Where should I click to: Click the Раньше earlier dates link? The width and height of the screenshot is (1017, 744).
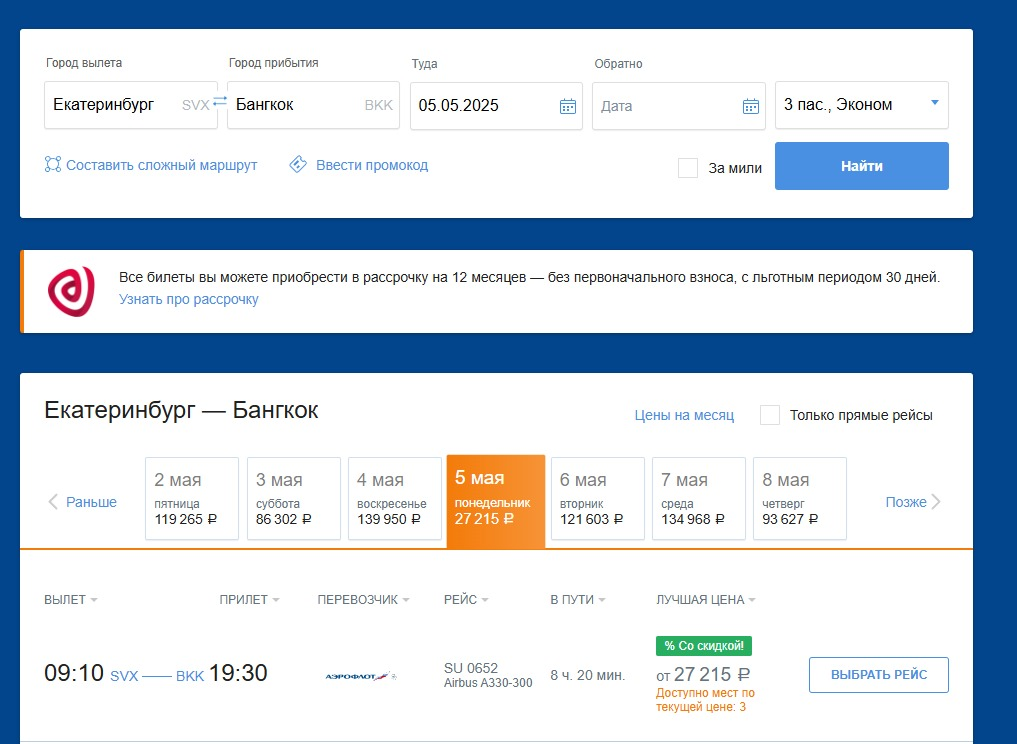coord(91,502)
